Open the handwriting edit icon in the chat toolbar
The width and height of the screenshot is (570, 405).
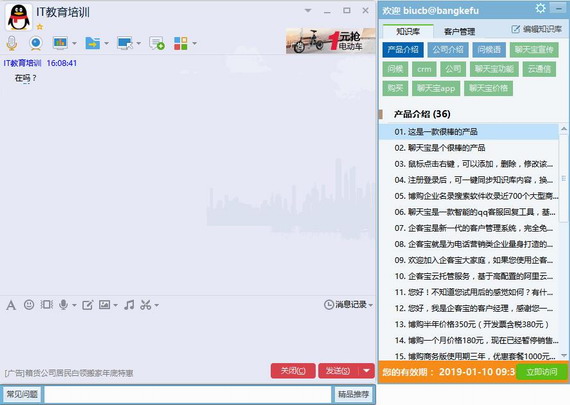coord(88,305)
